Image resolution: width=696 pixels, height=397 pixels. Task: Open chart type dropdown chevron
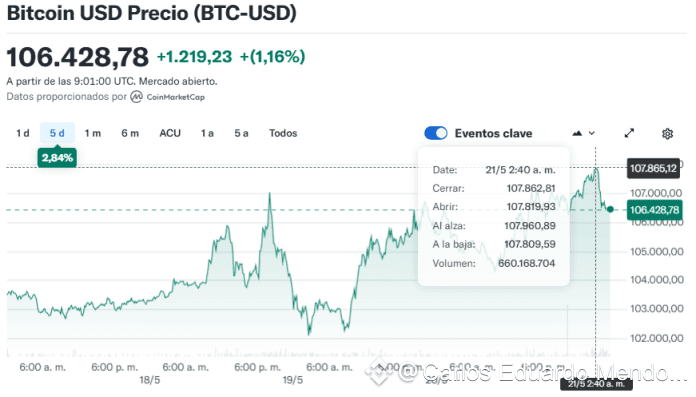pyautogui.click(x=592, y=133)
